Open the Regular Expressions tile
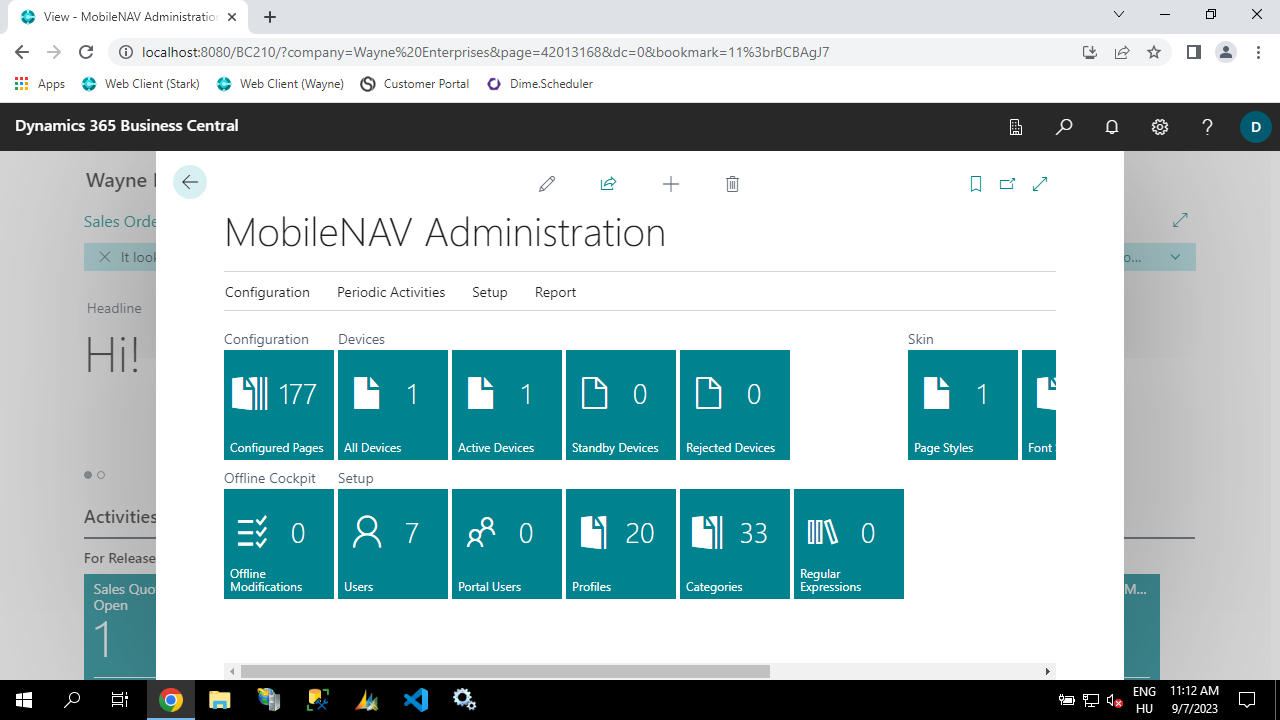1280x720 pixels. point(849,544)
